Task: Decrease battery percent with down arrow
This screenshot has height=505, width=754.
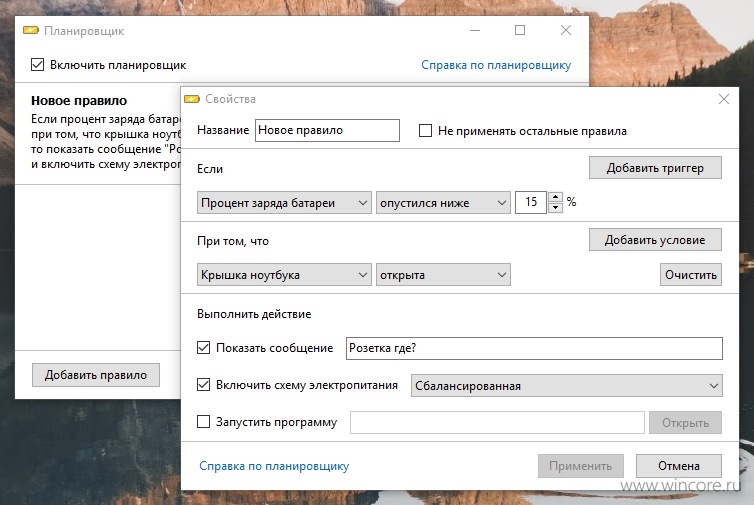Action: click(x=555, y=208)
